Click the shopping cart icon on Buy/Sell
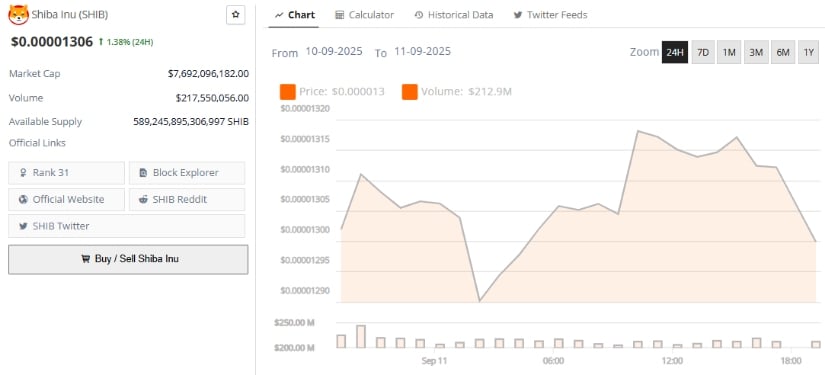 [85, 259]
